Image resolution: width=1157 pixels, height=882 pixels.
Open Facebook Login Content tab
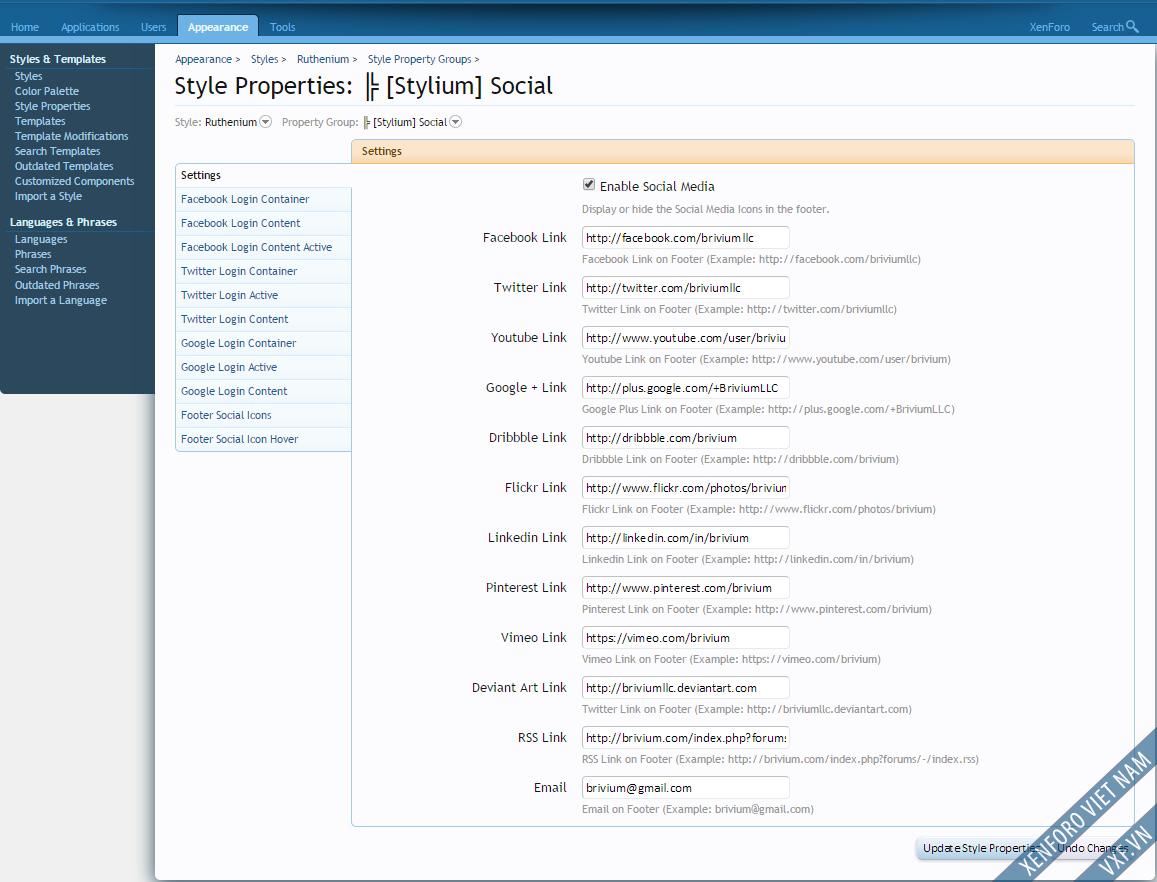click(x=263, y=223)
